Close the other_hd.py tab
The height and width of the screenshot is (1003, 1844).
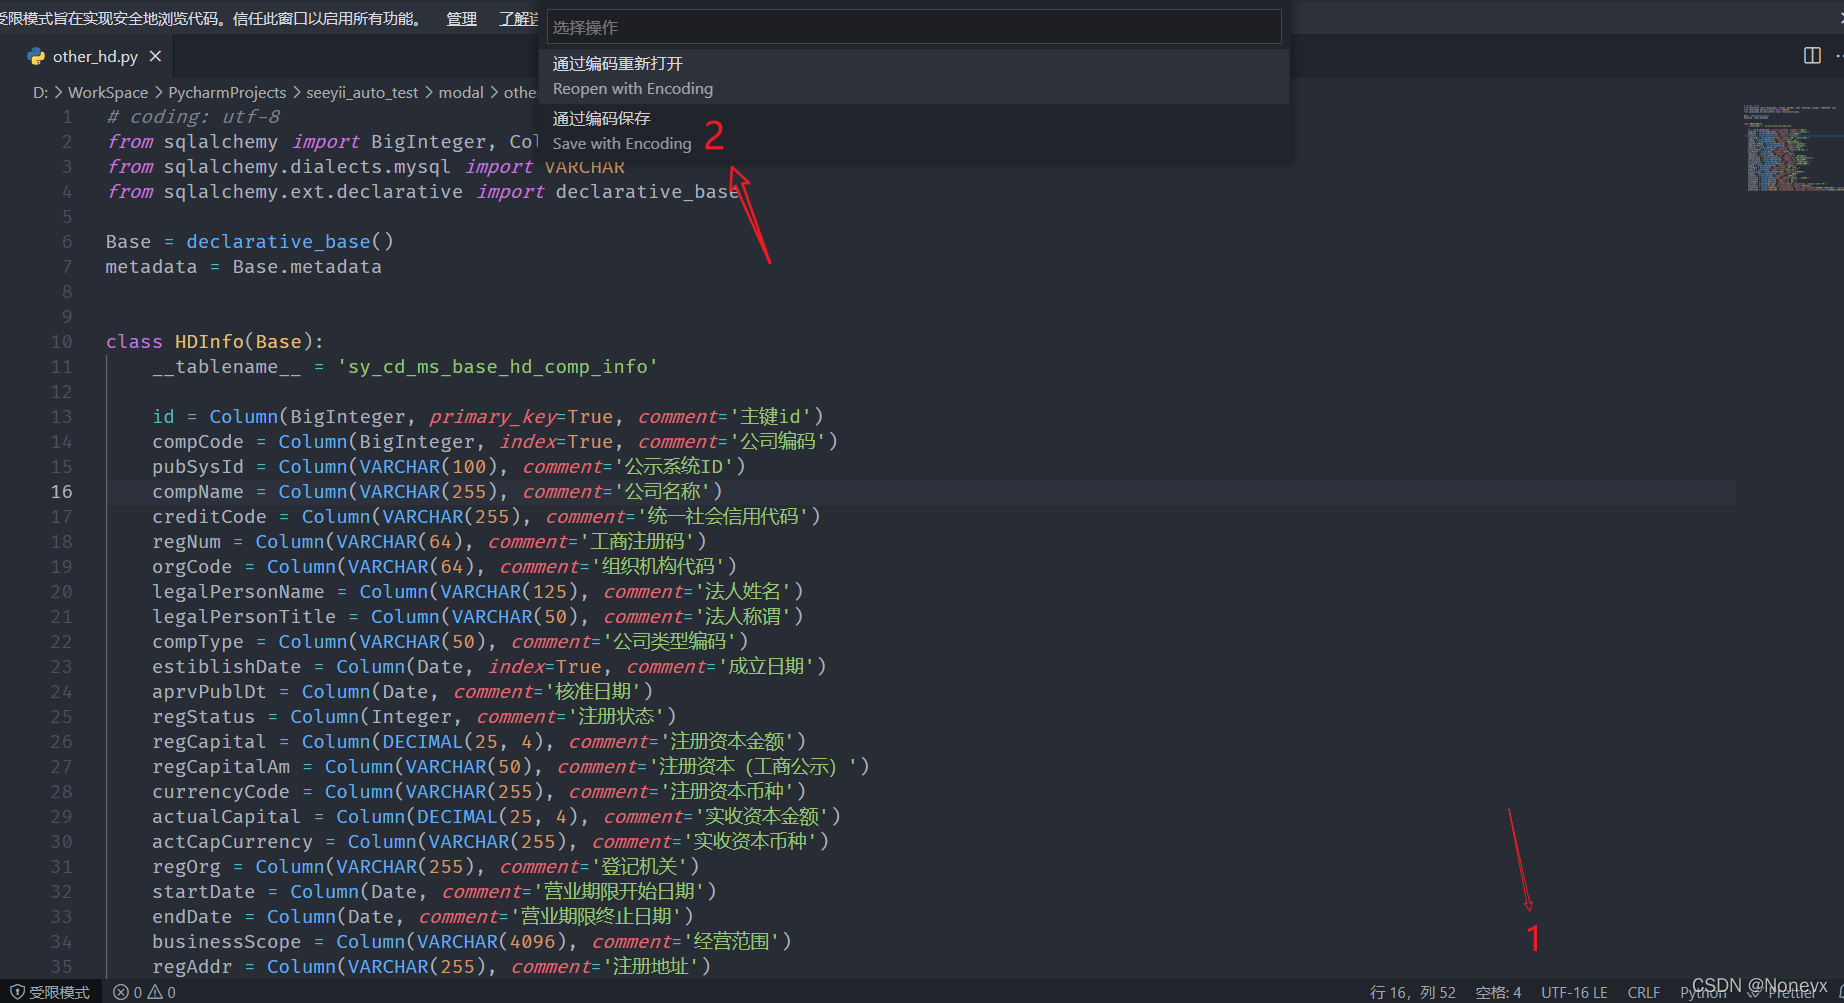point(155,57)
